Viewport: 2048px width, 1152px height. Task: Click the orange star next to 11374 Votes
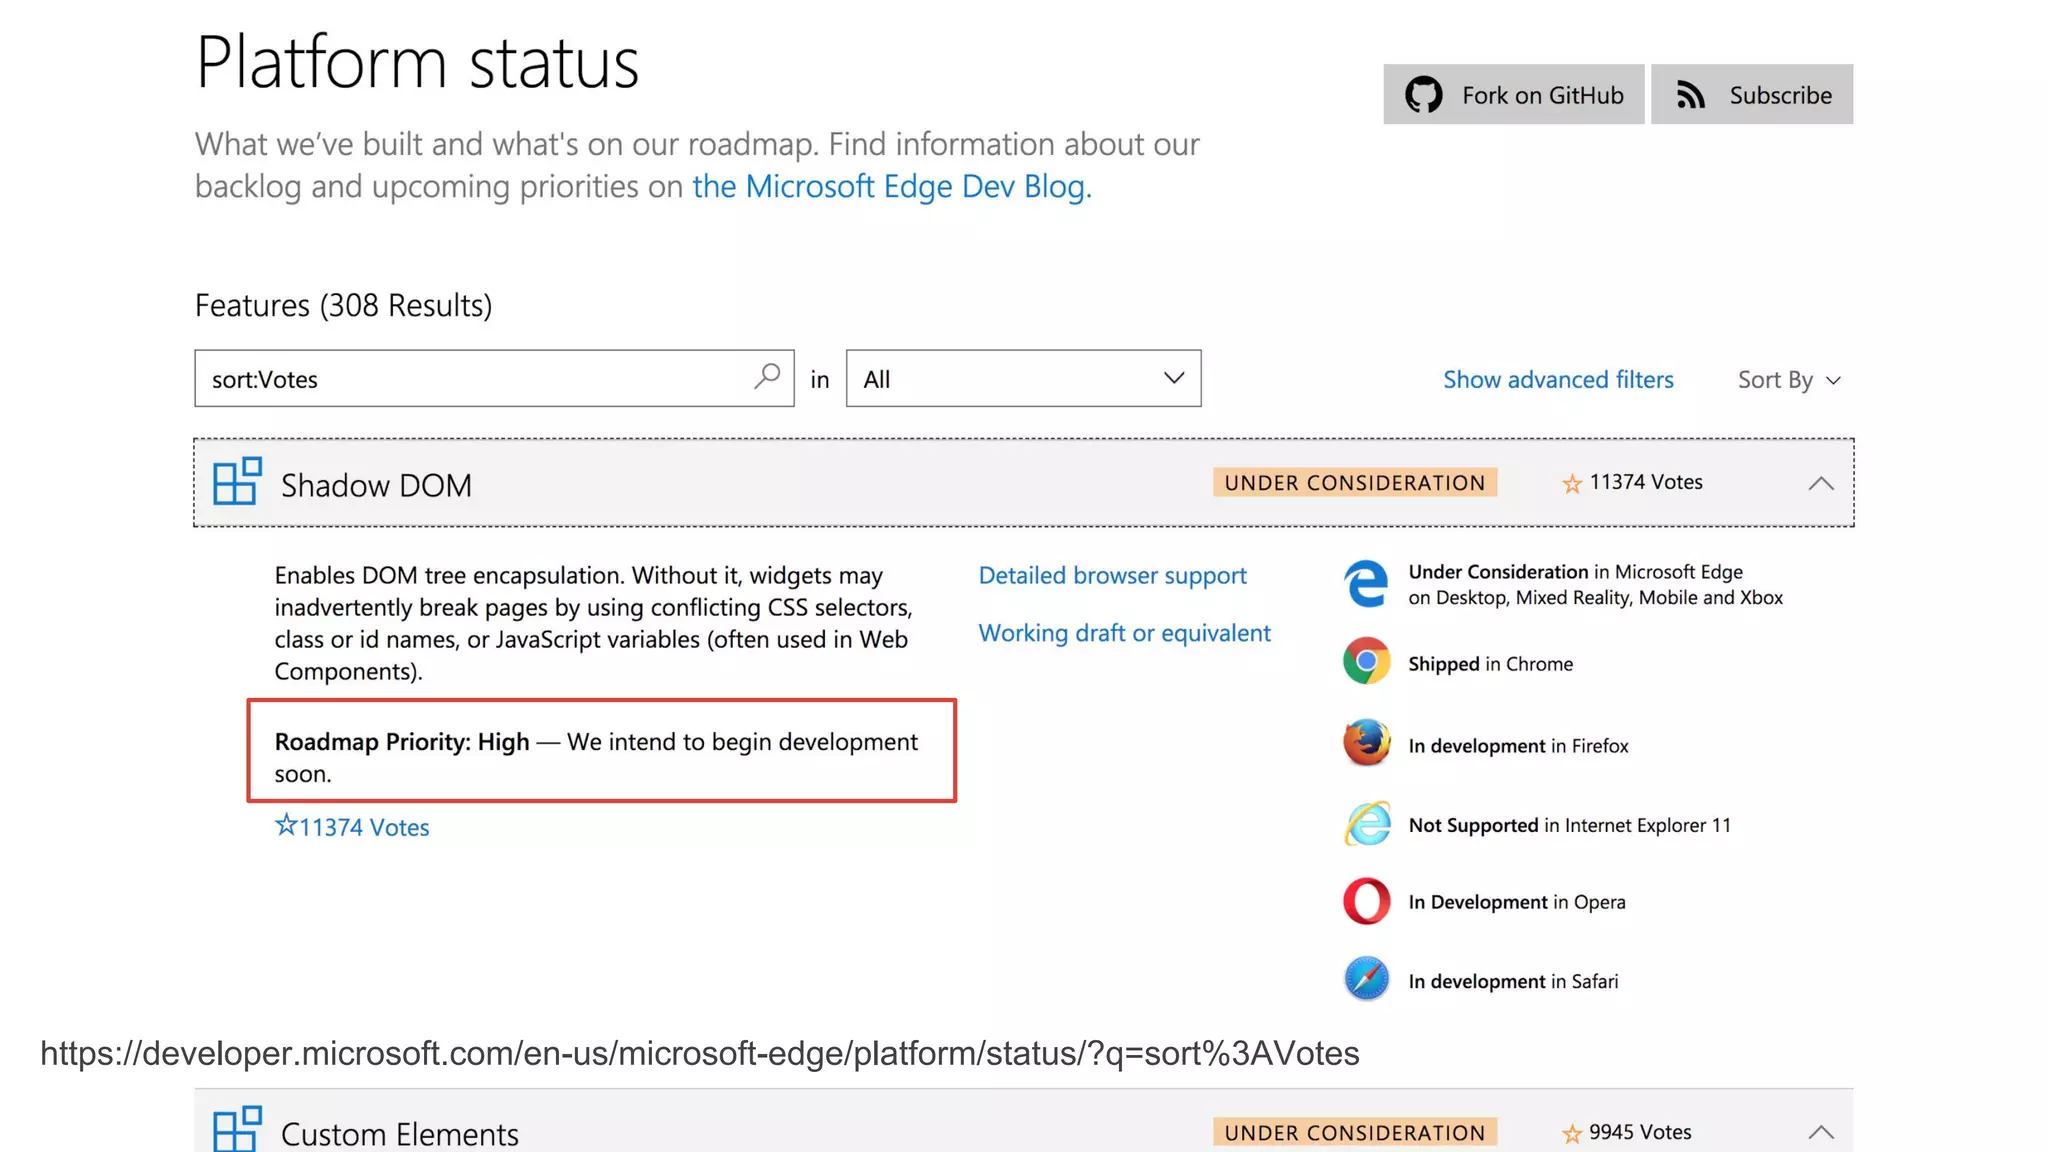pos(1571,484)
